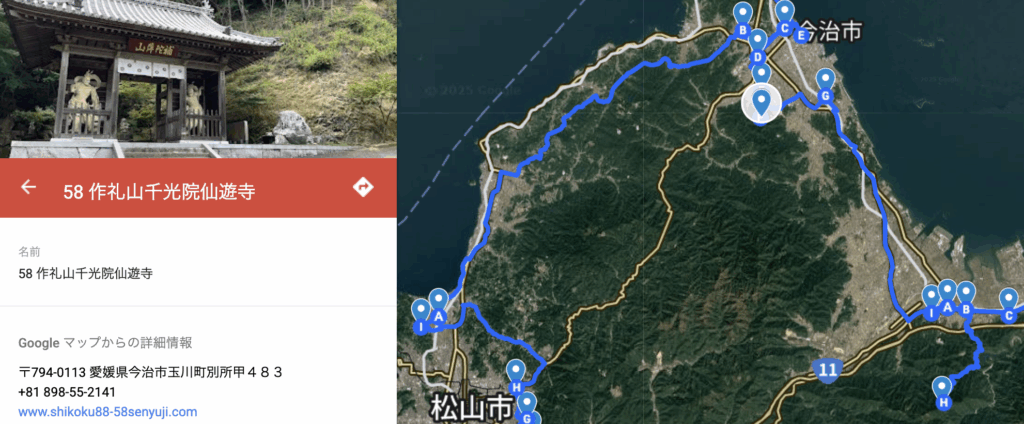Click the 今治市 city label
Image resolution: width=1024 pixels, height=424 pixels.
click(x=831, y=31)
